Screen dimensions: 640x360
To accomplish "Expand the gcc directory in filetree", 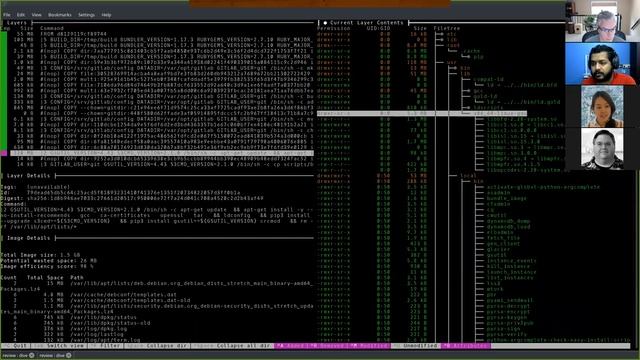I will coord(478,91).
